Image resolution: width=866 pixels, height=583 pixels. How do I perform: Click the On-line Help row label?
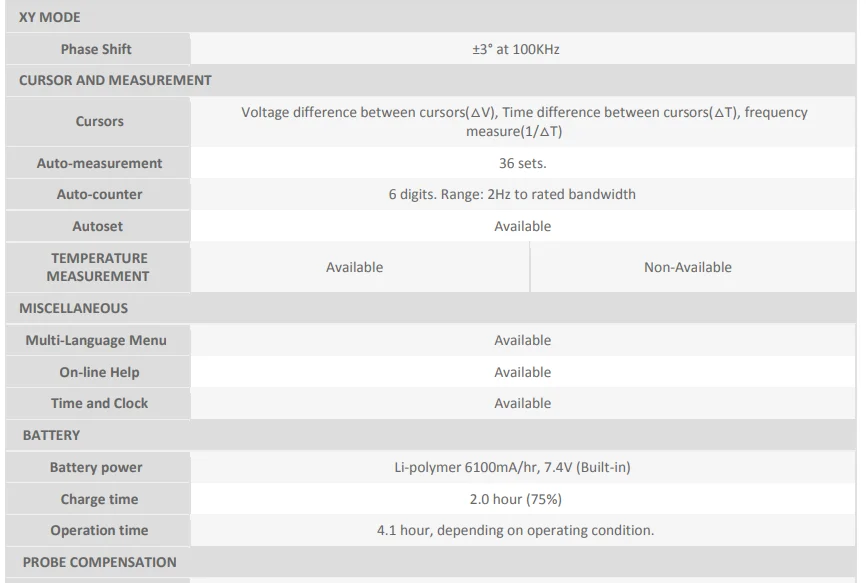[x=99, y=372]
